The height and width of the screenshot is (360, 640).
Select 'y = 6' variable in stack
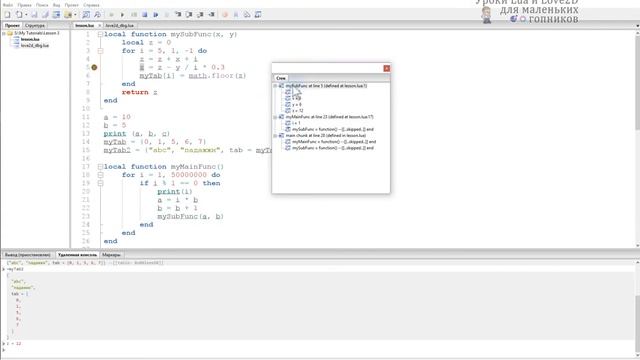pyautogui.click(x=297, y=105)
